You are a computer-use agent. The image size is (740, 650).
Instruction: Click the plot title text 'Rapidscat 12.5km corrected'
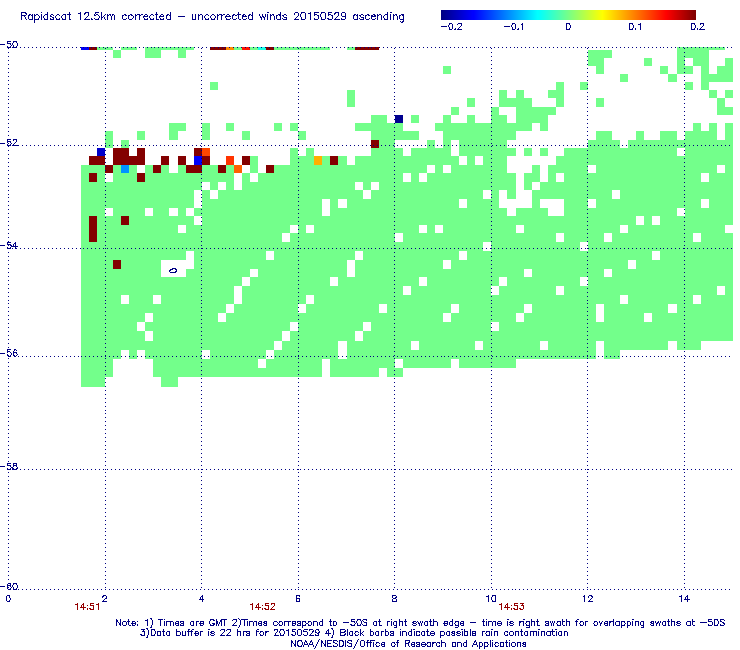96,17
